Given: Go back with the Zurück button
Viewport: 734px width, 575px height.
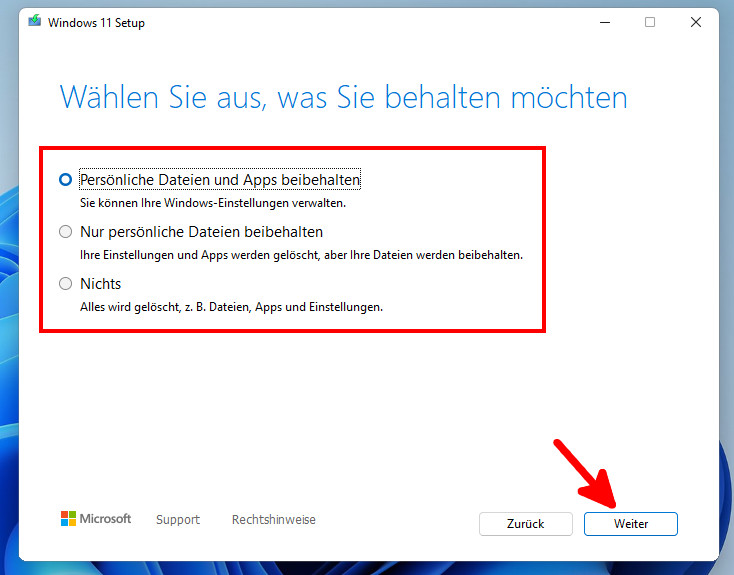Looking at the screenshot, I should pos(526,523).
